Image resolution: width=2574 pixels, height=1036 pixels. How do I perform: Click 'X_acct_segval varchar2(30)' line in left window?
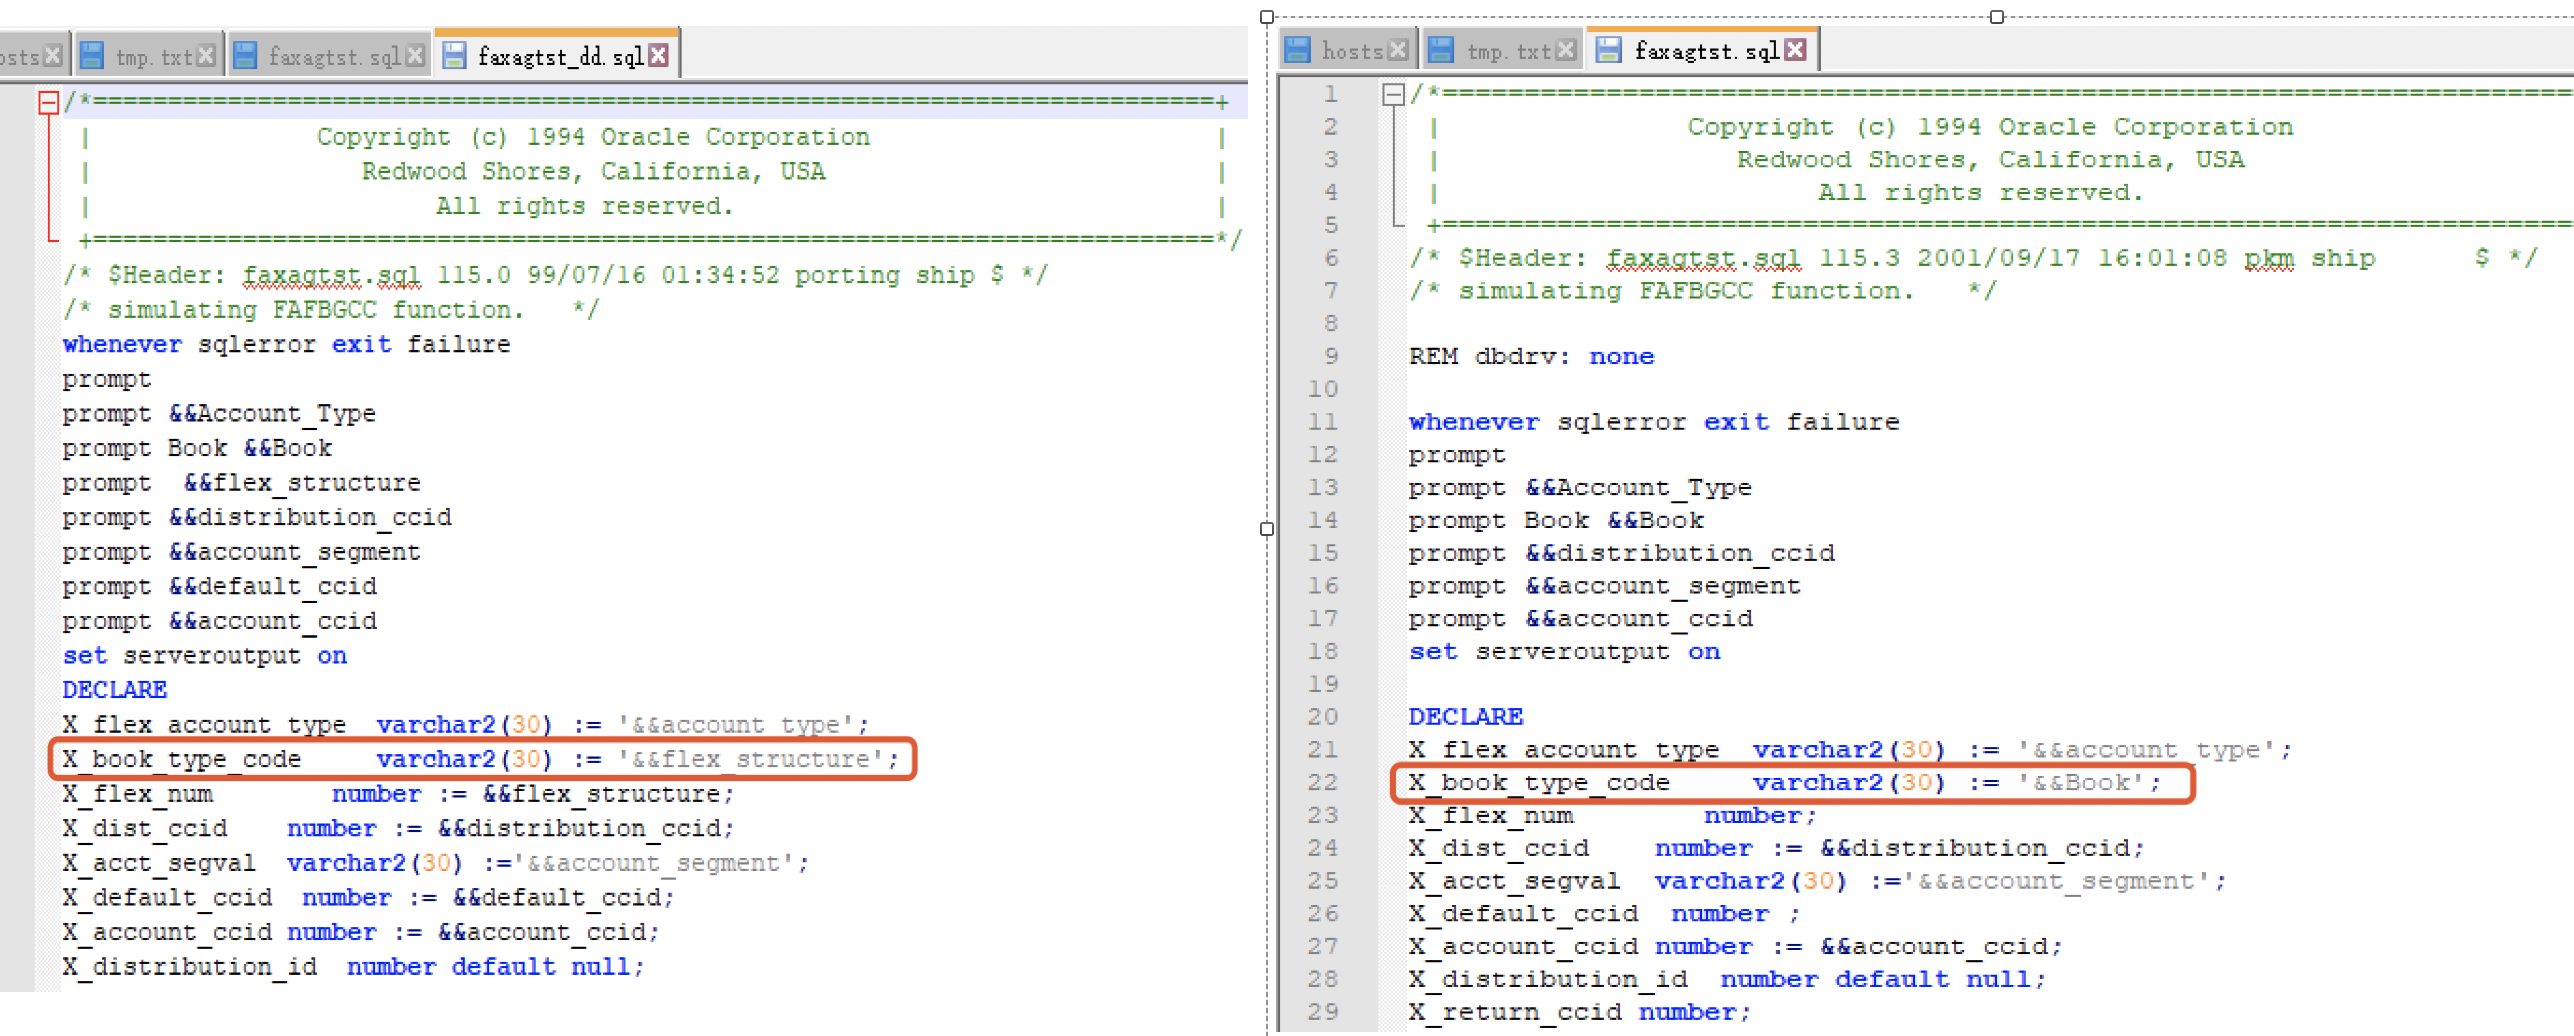[x=435, y=863]
